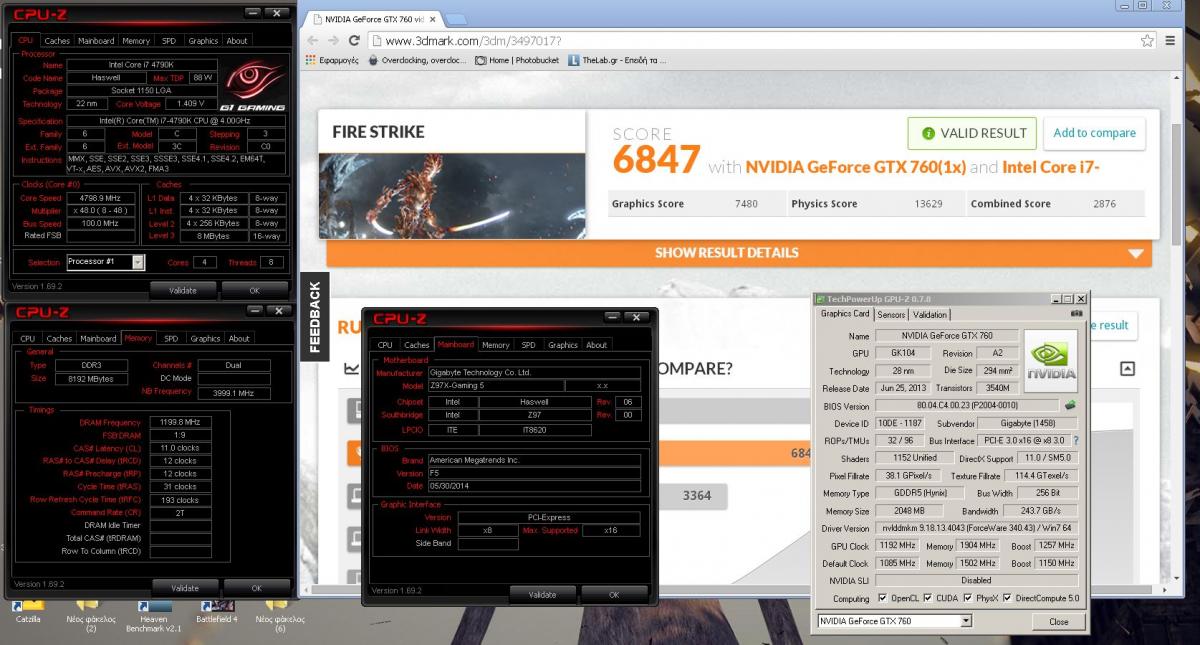Screen dimensions: 1200x645
Task: Open the Battlefield 4 desktop shortcut
Action: coord(217,612)
